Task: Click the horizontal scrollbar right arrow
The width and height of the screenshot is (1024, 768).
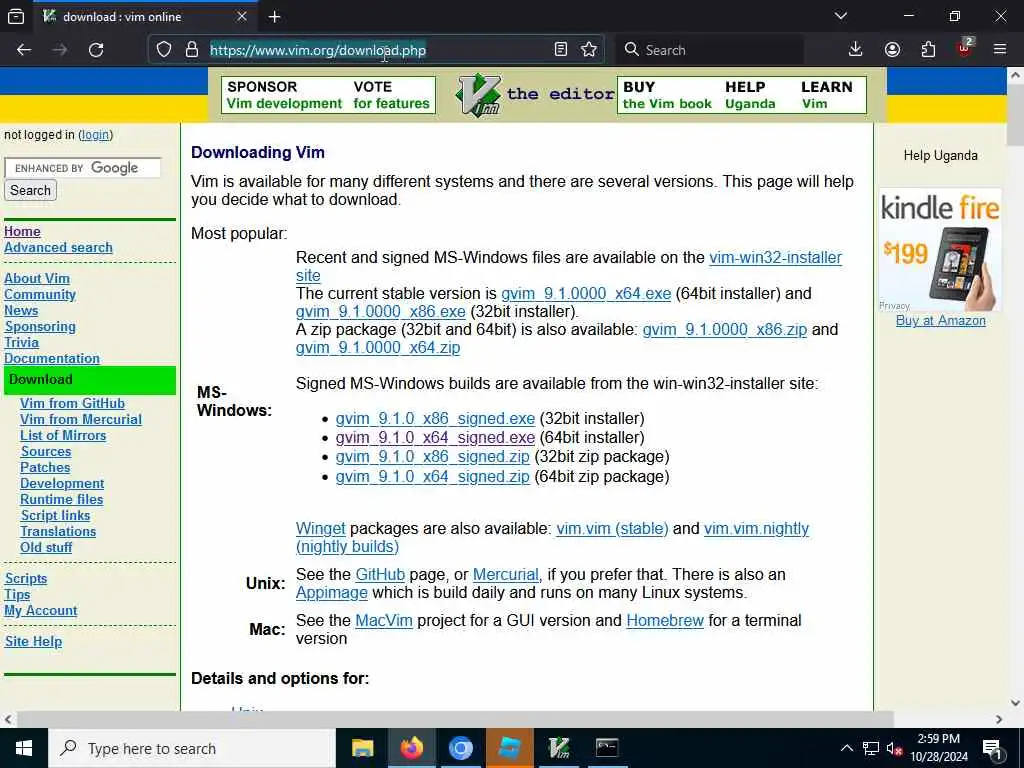Action: [x=999, y=719]
